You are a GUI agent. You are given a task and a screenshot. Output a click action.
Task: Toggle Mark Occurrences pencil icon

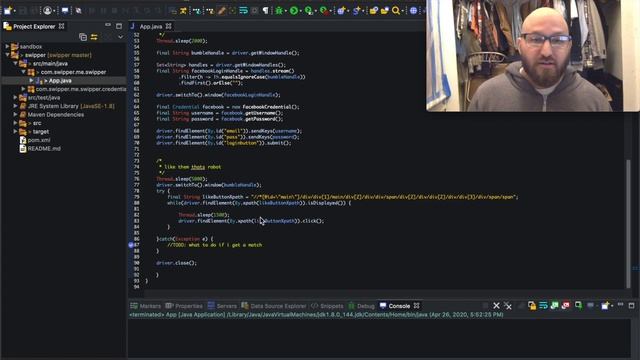tap(221, 11)
